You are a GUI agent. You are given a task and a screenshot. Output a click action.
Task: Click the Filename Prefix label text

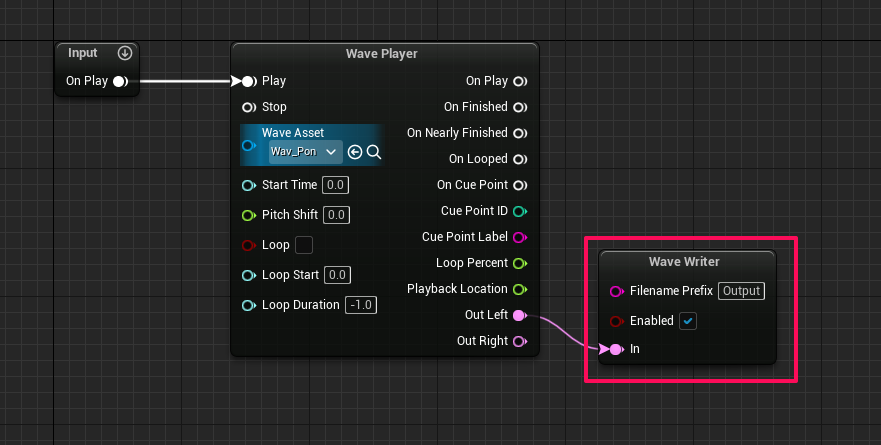coord(671,290)
